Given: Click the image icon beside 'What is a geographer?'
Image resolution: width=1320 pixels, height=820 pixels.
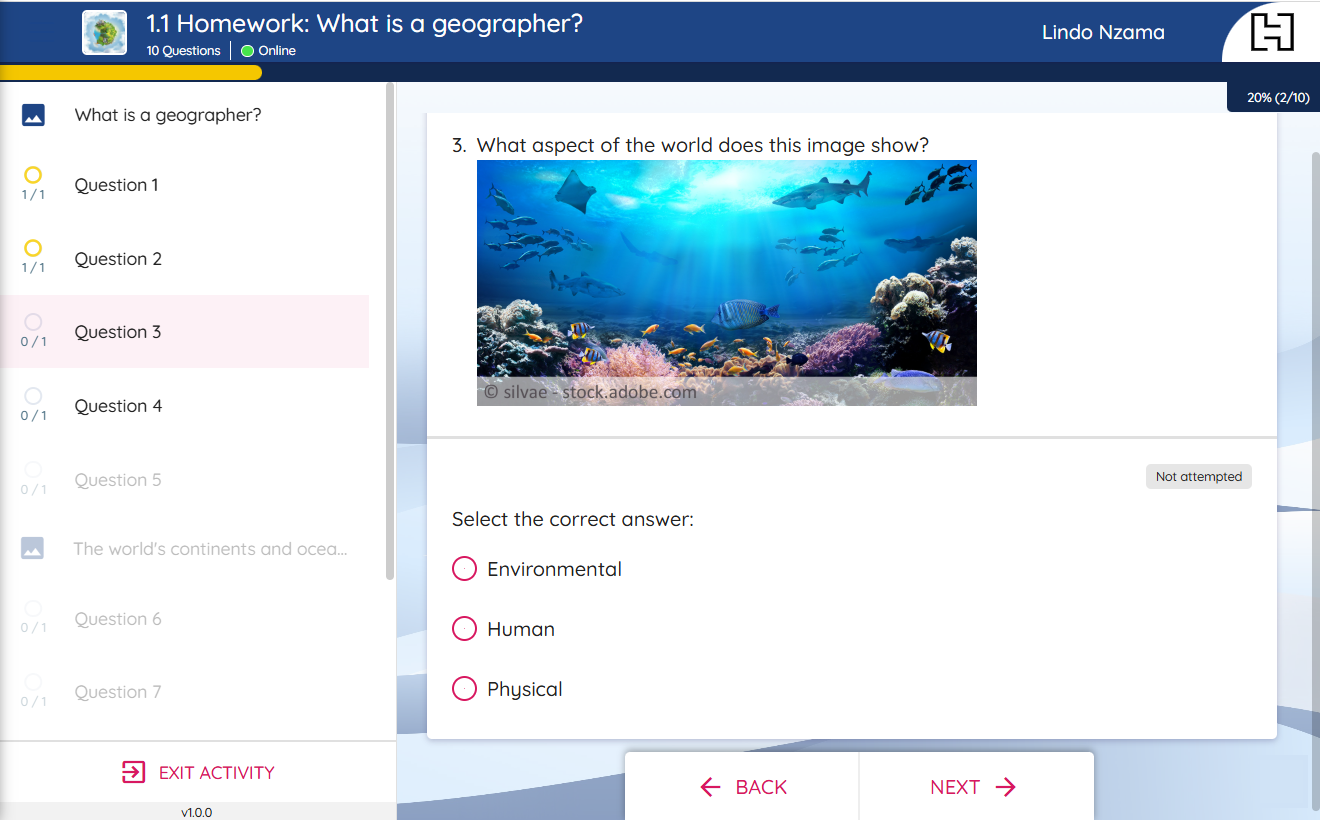Looking at the screenshot, I should (33, 115).
